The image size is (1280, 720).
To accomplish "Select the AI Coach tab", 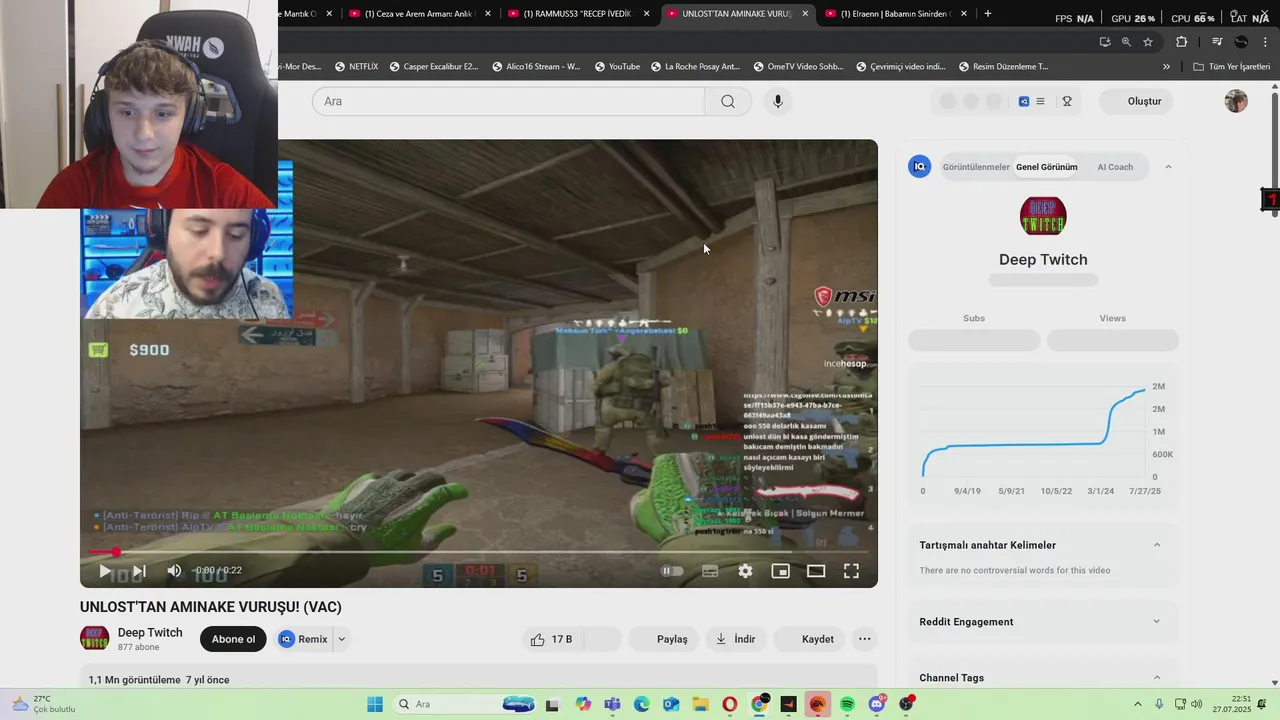I will click(x=1115, y=167).
